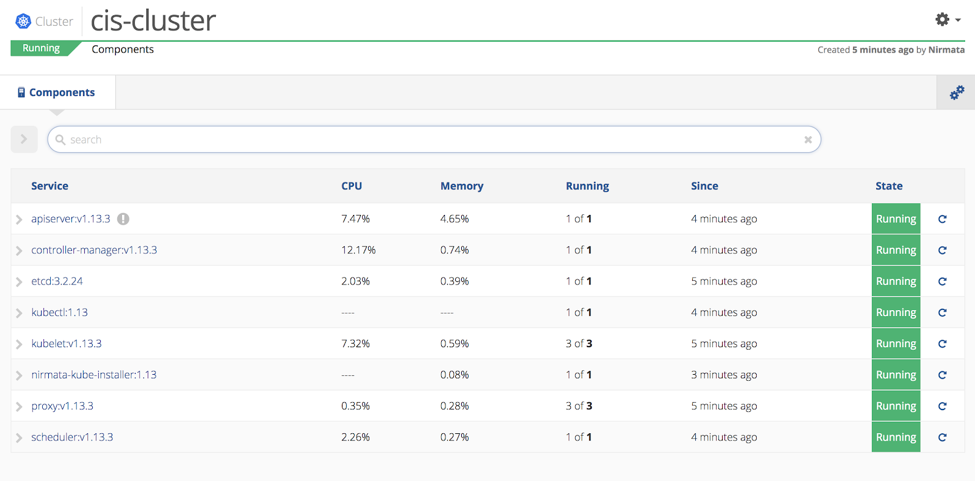Expand the scheduler:v1.13.3 row
This screenshot has width=975, height=481.
click(x=19, y=437)
